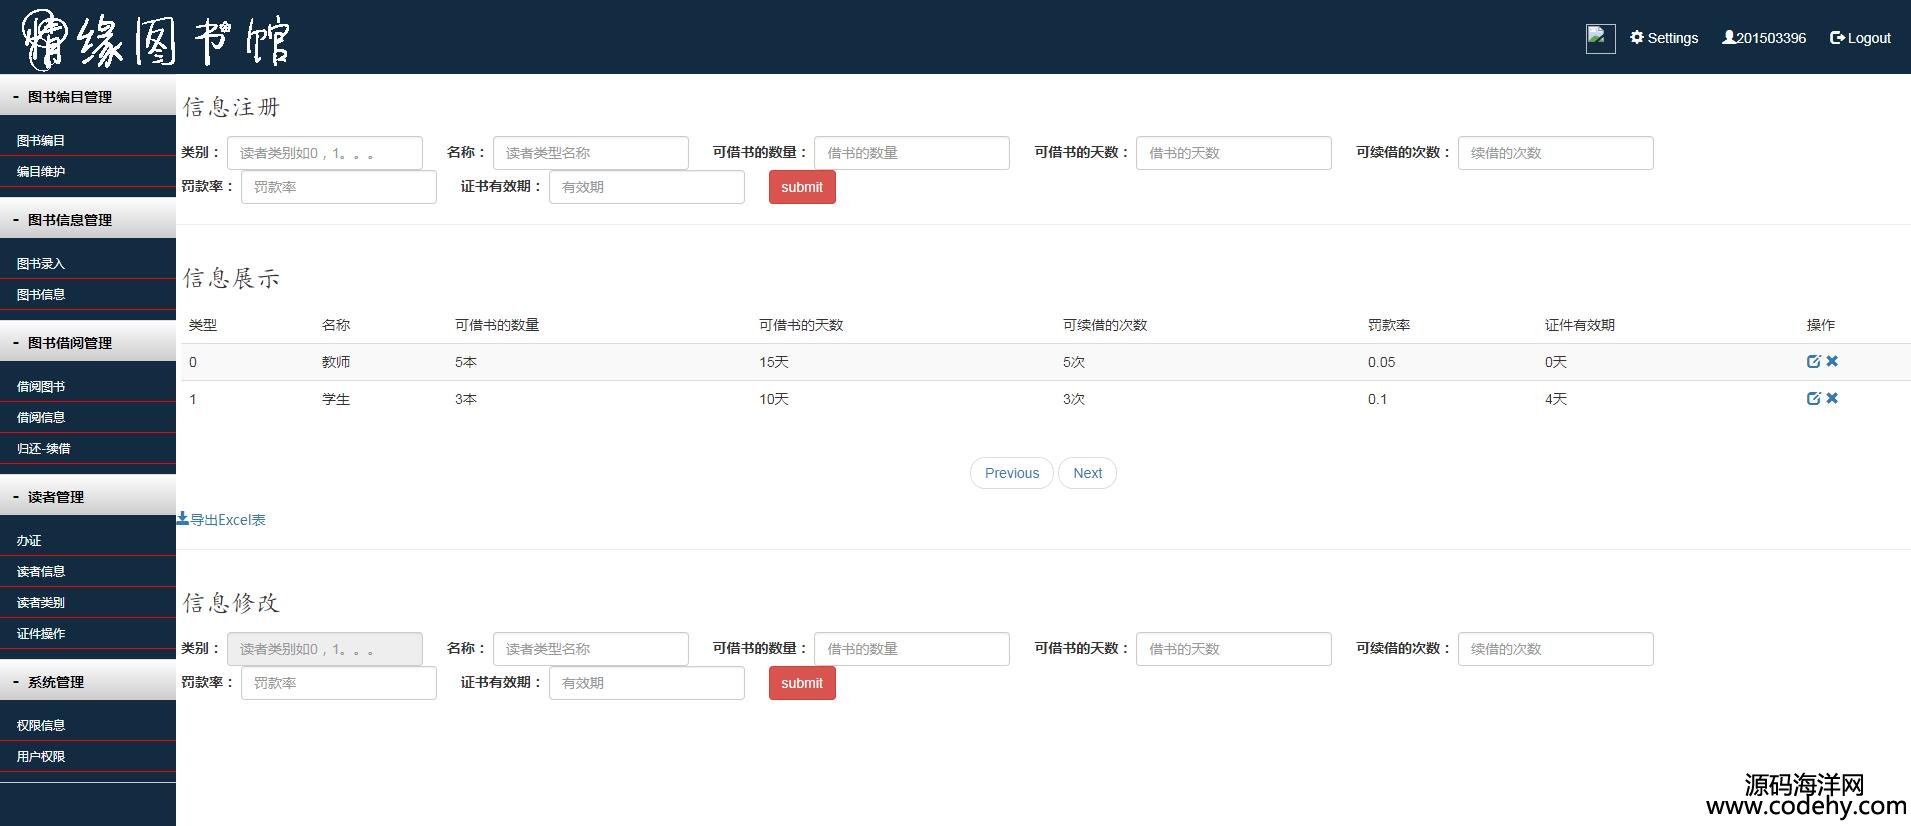1911x826 pixels.
Task: Click the delete icon for 学生 row
Action: coord(1832,399)
